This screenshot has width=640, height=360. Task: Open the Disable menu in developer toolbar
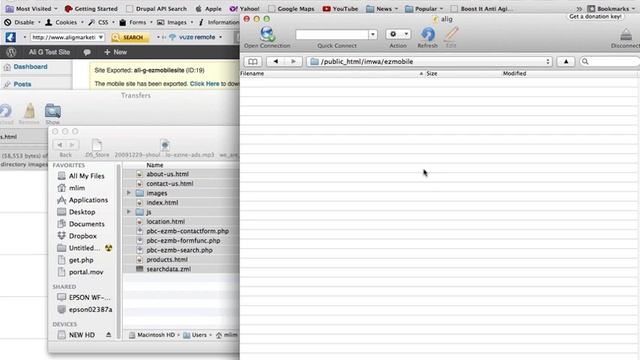22,22
